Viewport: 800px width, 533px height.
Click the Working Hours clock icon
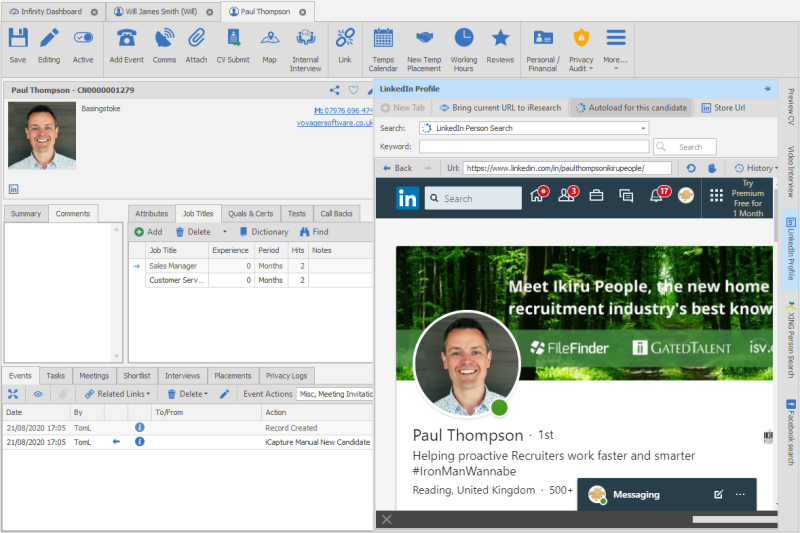point(463,38)
